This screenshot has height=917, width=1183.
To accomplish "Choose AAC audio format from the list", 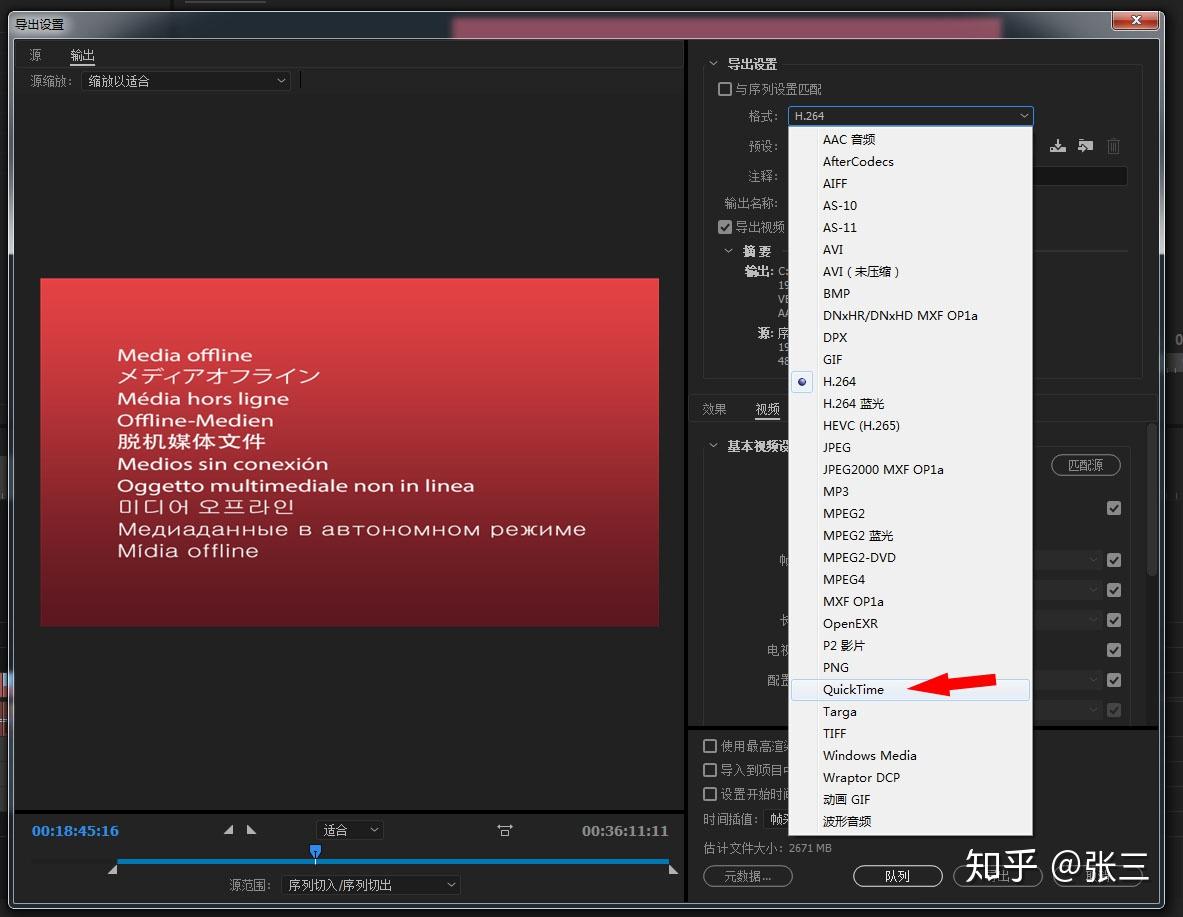I will pyautogui.click(x=911, y=139).
